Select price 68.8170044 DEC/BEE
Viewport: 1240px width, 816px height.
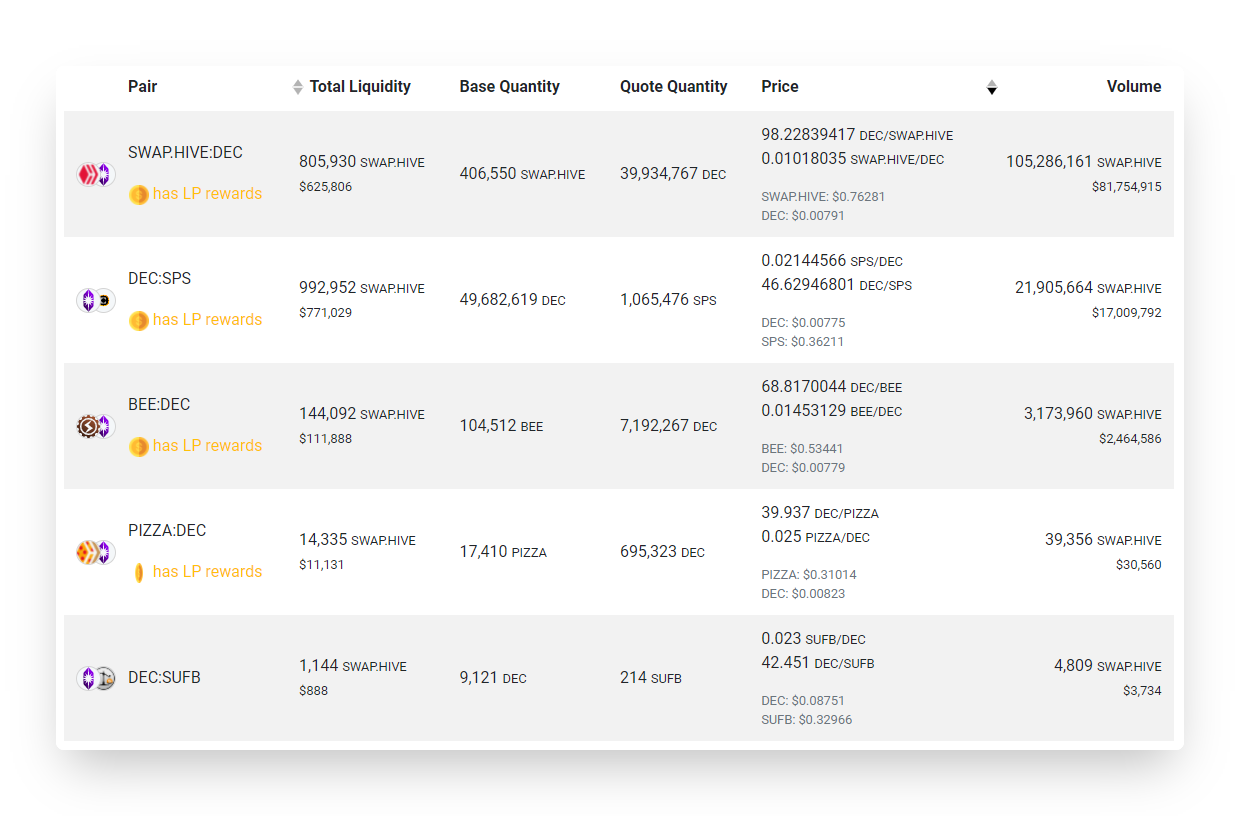coord(831,386)
